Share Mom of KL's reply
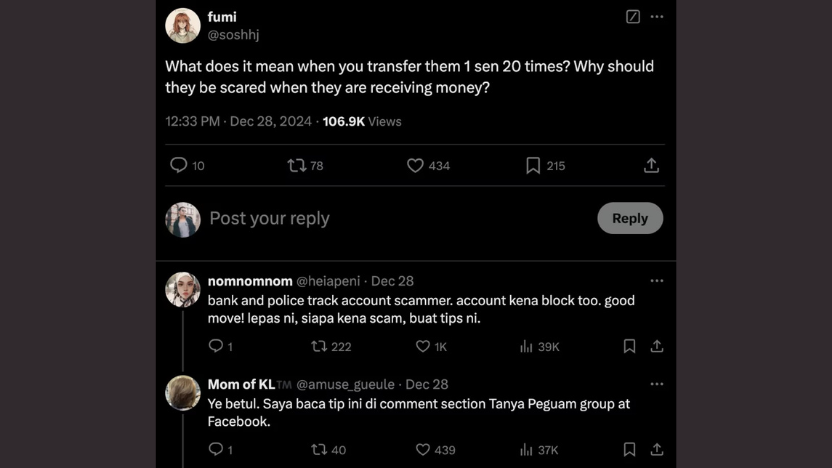Viewport: 832px width, 468px height. pos(657,449)
